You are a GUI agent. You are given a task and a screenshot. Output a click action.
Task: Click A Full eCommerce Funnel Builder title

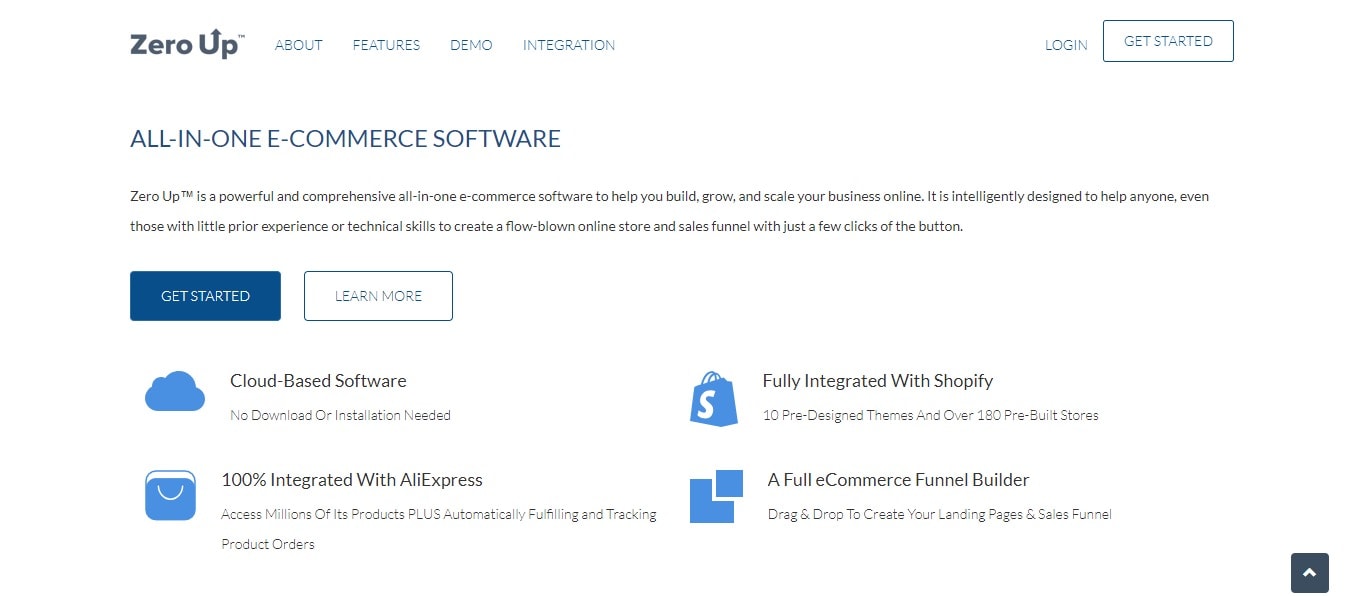898,480
